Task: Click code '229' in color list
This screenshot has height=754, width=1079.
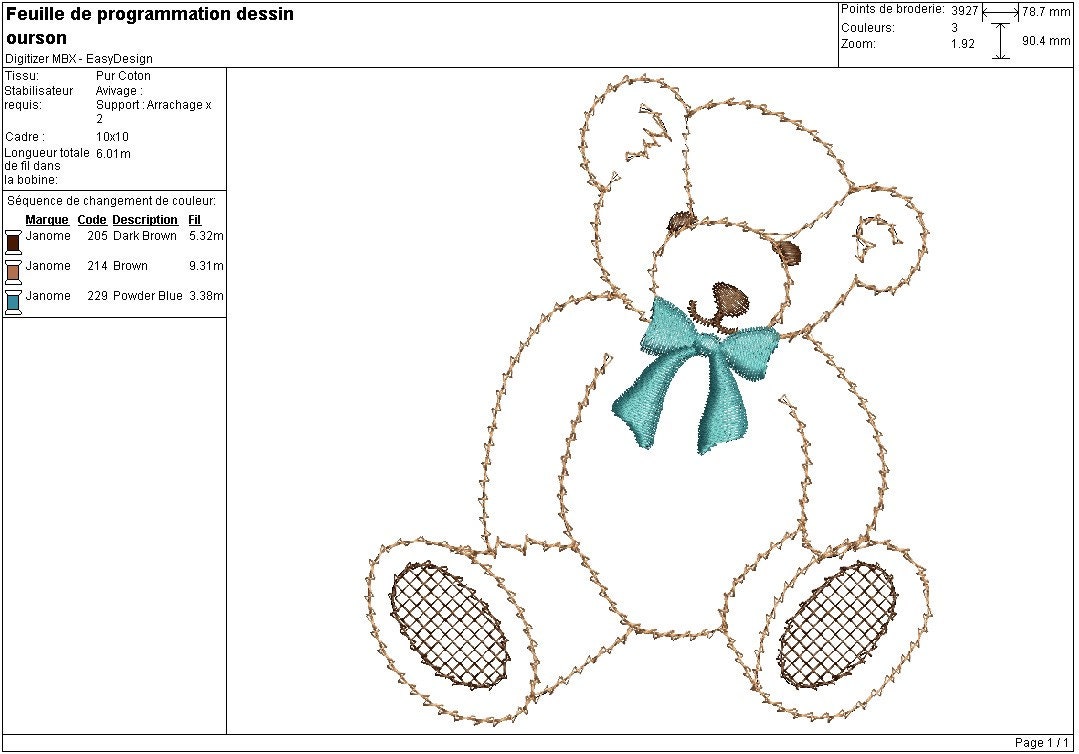Action: (98, 295)
